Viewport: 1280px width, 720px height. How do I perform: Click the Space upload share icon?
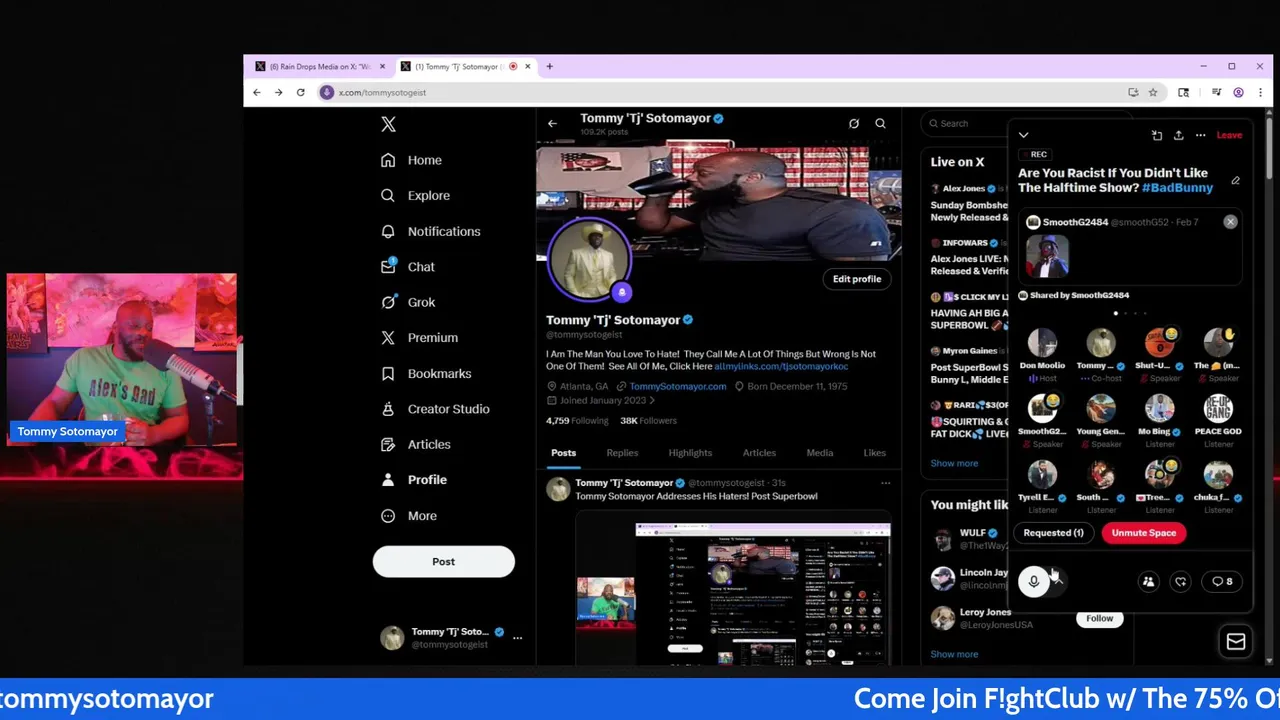point(1178,135)
